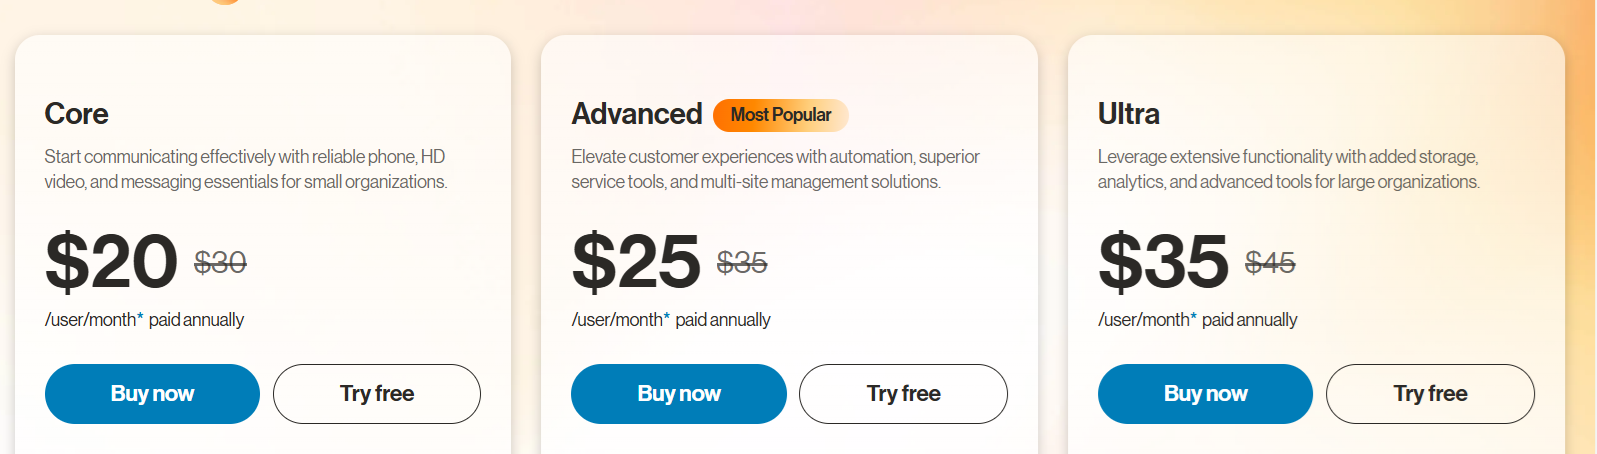The height and width of the screenshot is (454, 1597).
Task: Click the Core plan heading
Action: coord(77,114)
